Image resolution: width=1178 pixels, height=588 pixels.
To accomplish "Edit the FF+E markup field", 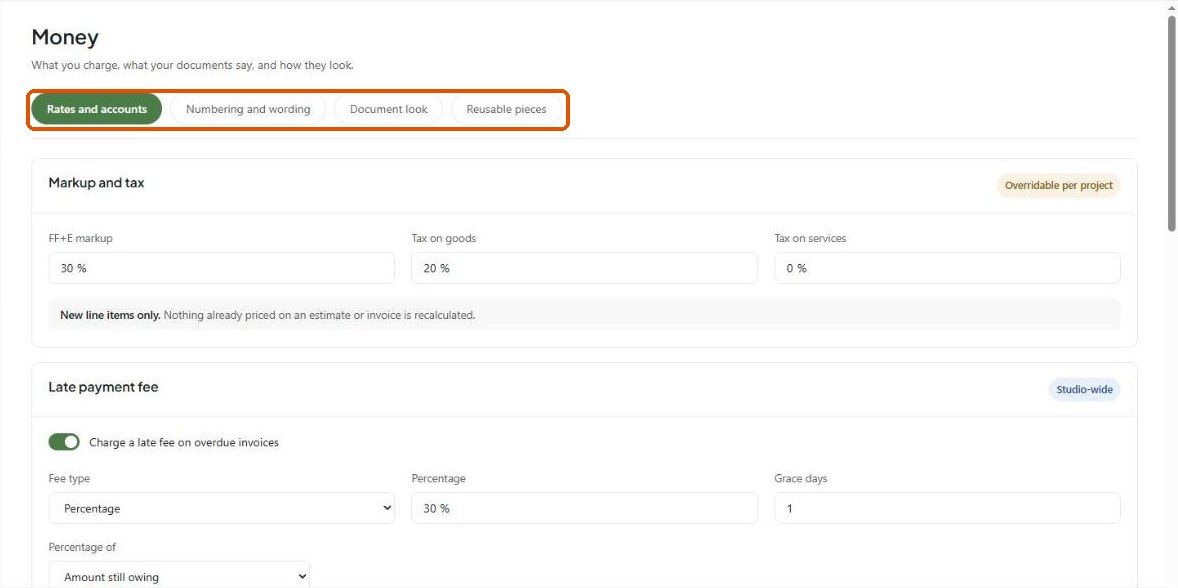I will (222, 268).
